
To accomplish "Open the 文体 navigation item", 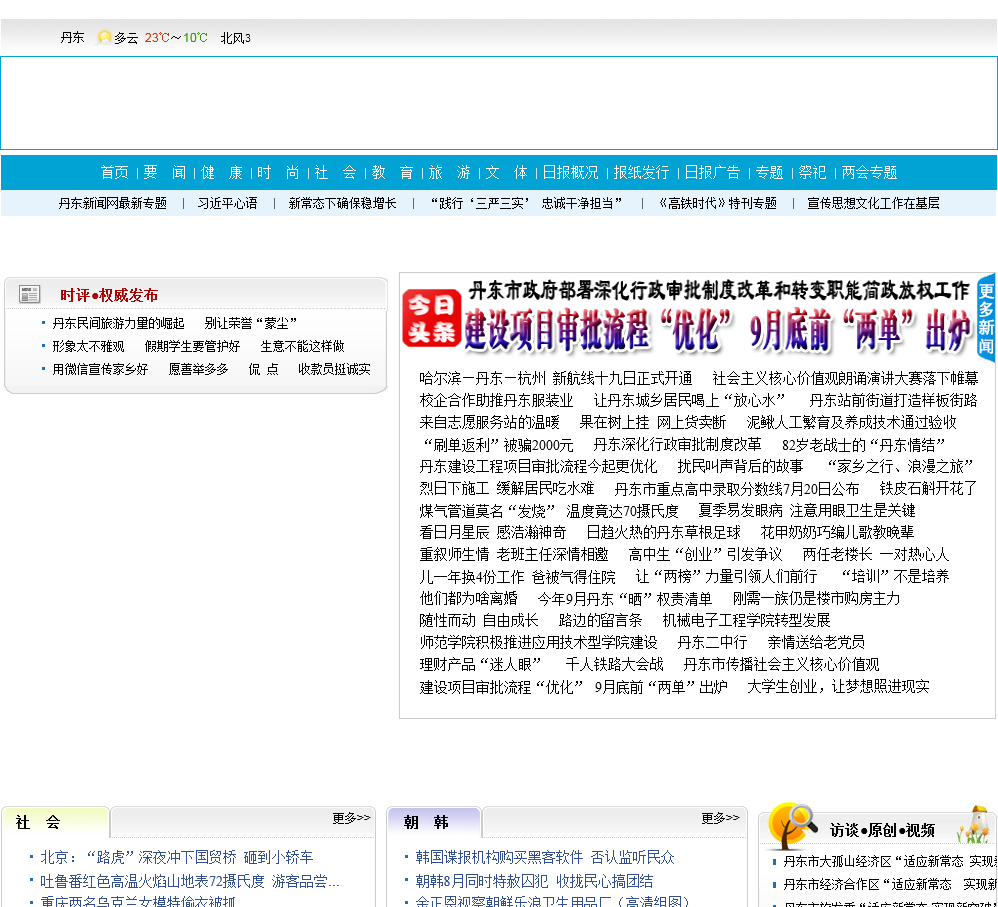I will click(507, 172).
